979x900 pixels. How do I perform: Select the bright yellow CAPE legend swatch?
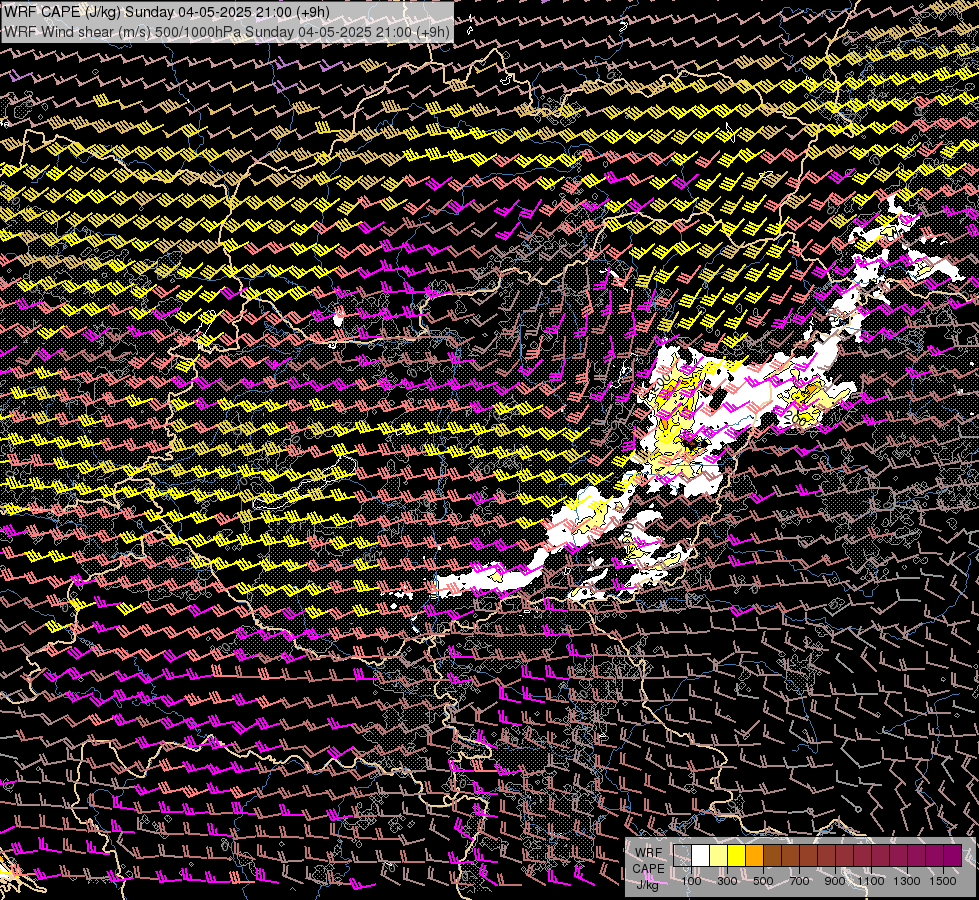(x=737, y=855)
